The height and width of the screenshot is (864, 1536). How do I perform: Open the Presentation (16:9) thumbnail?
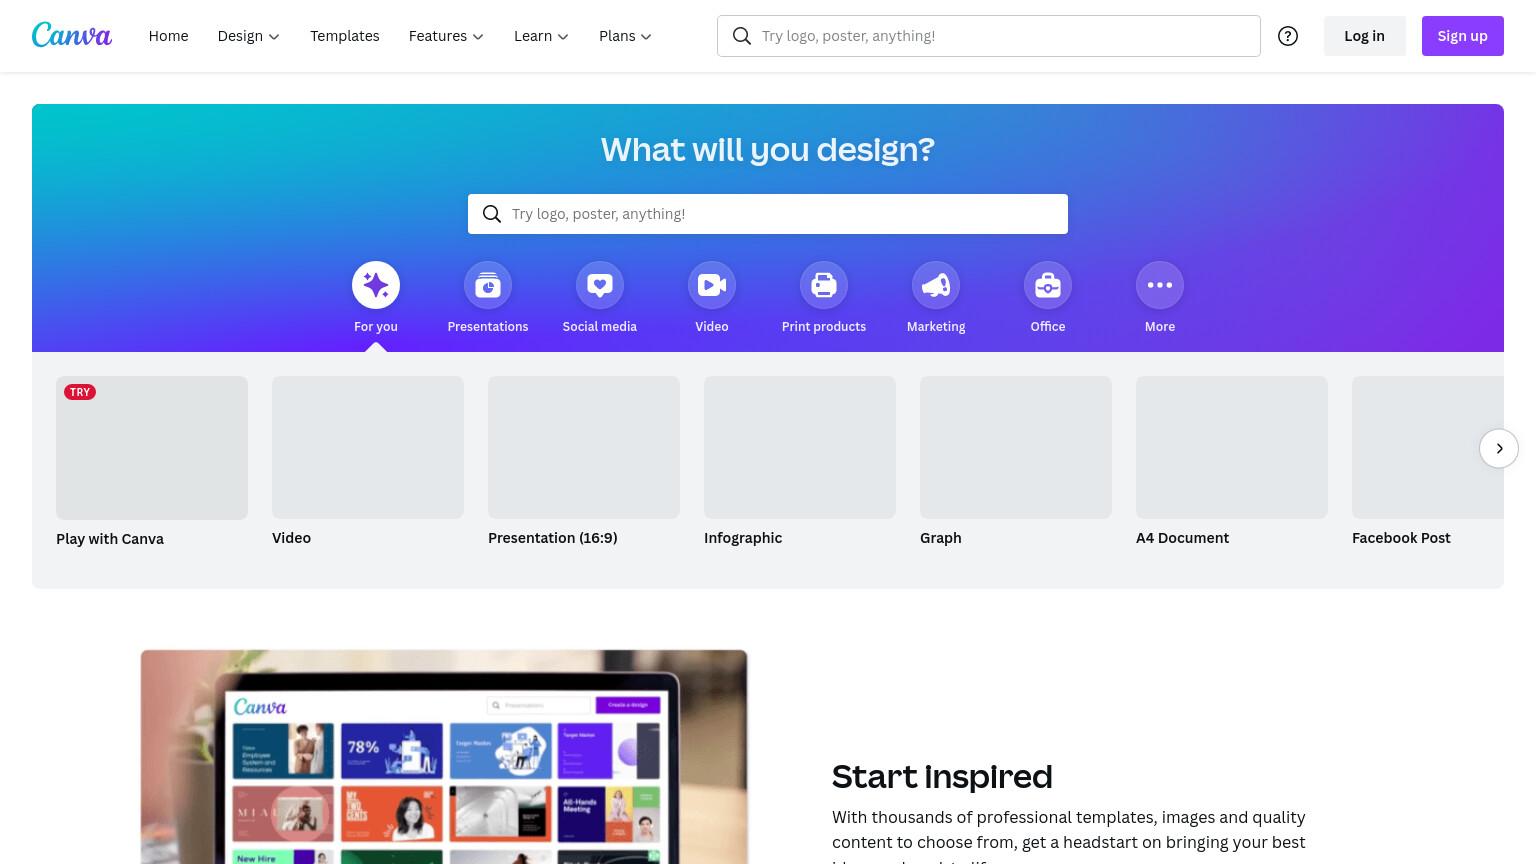(x=584, y=447)
